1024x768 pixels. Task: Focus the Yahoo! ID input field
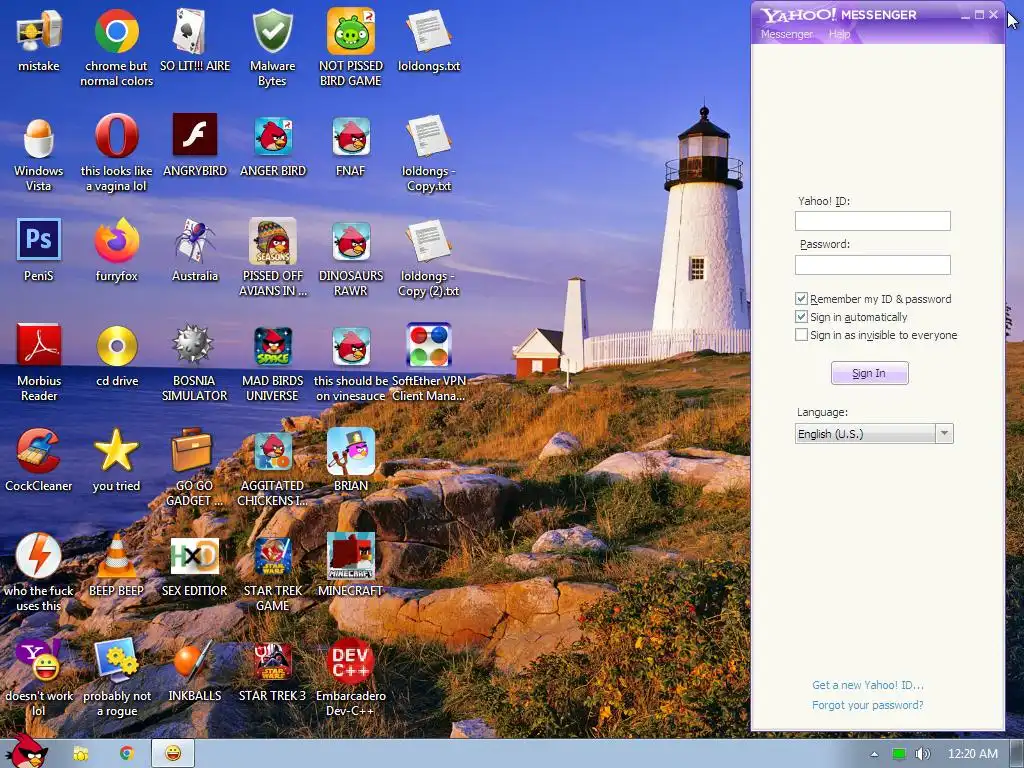pos(872,221)
